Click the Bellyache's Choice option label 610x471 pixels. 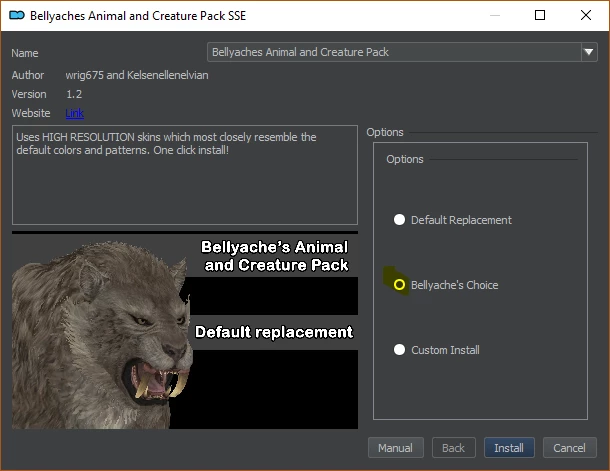454,285
